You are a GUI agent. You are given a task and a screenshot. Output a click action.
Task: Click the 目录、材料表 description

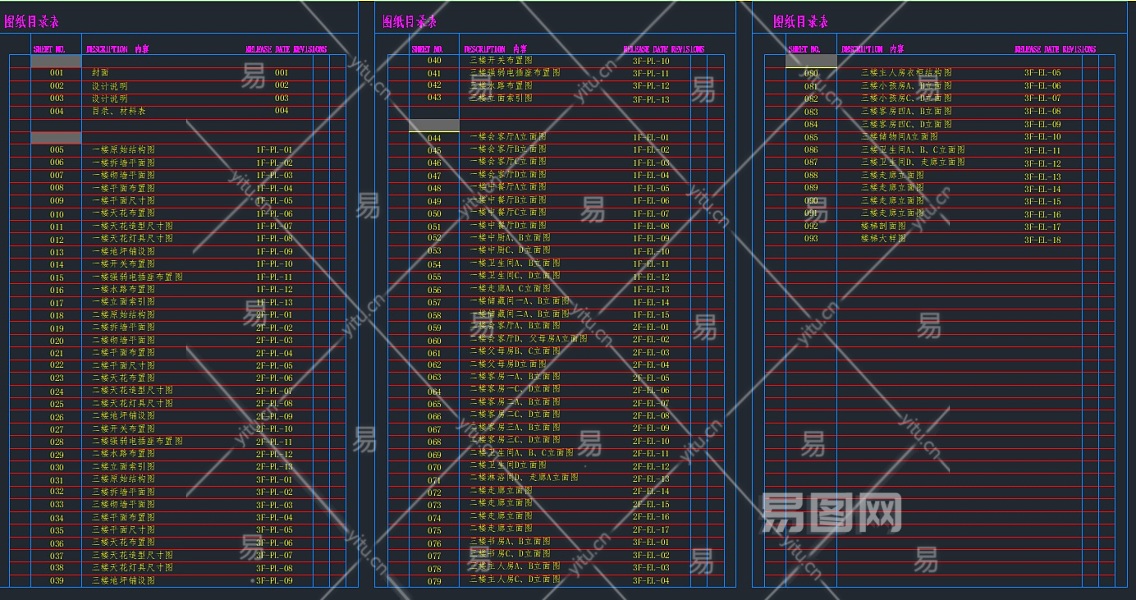(x=118, y=111)
